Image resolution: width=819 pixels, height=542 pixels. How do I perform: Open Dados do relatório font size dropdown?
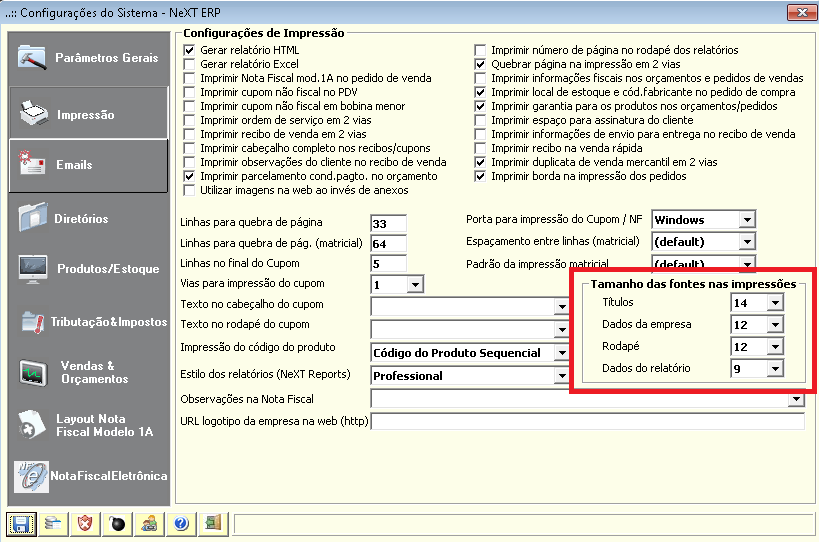pyautogui.click(x=775, y=369)
